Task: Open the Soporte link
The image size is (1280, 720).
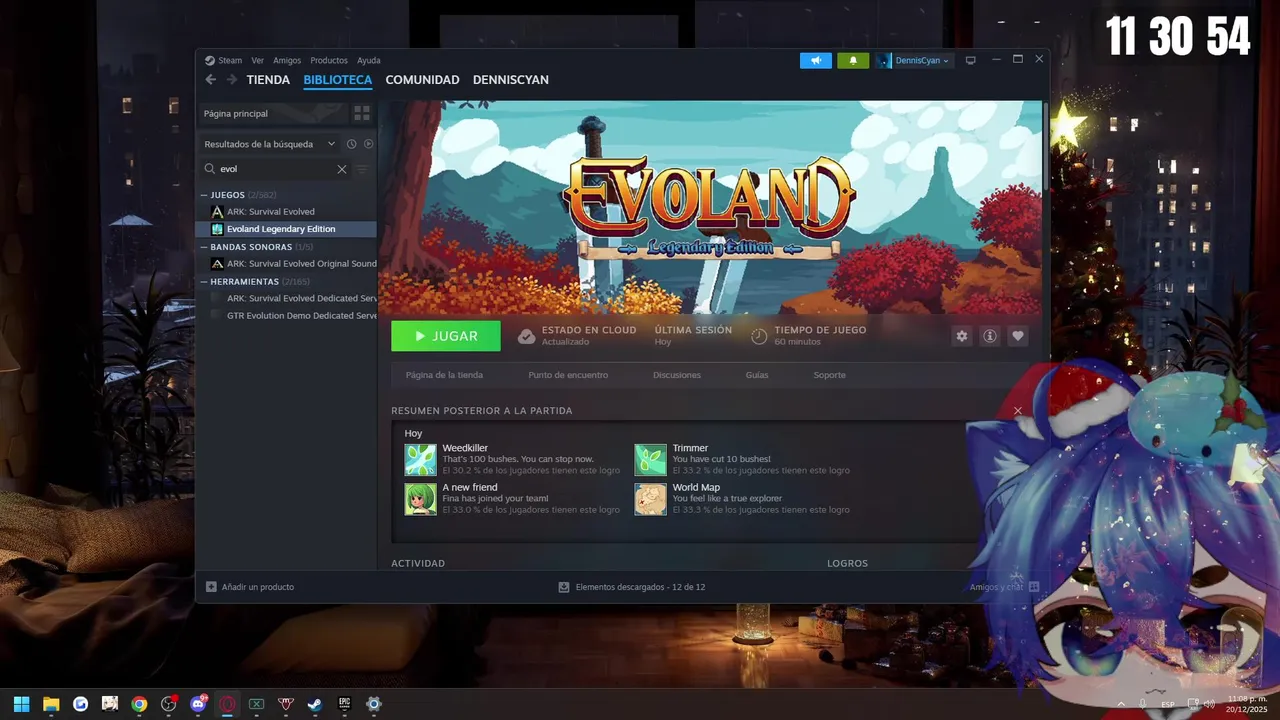Action: click(x=829, y=375)
